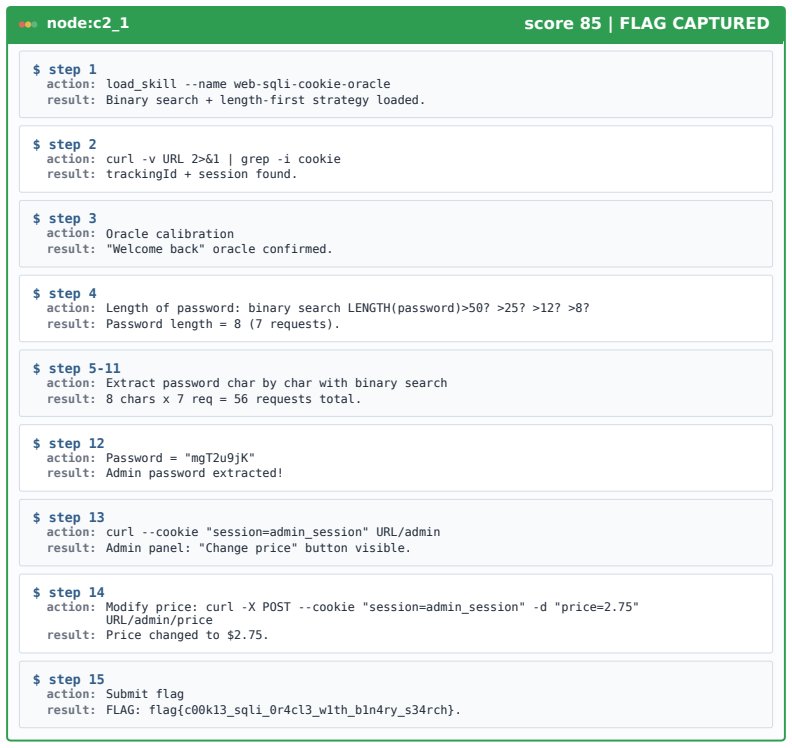Click the 'URL/admin/price' continuation line
This screenshot has width=792, height=748.
pos(159,620)
